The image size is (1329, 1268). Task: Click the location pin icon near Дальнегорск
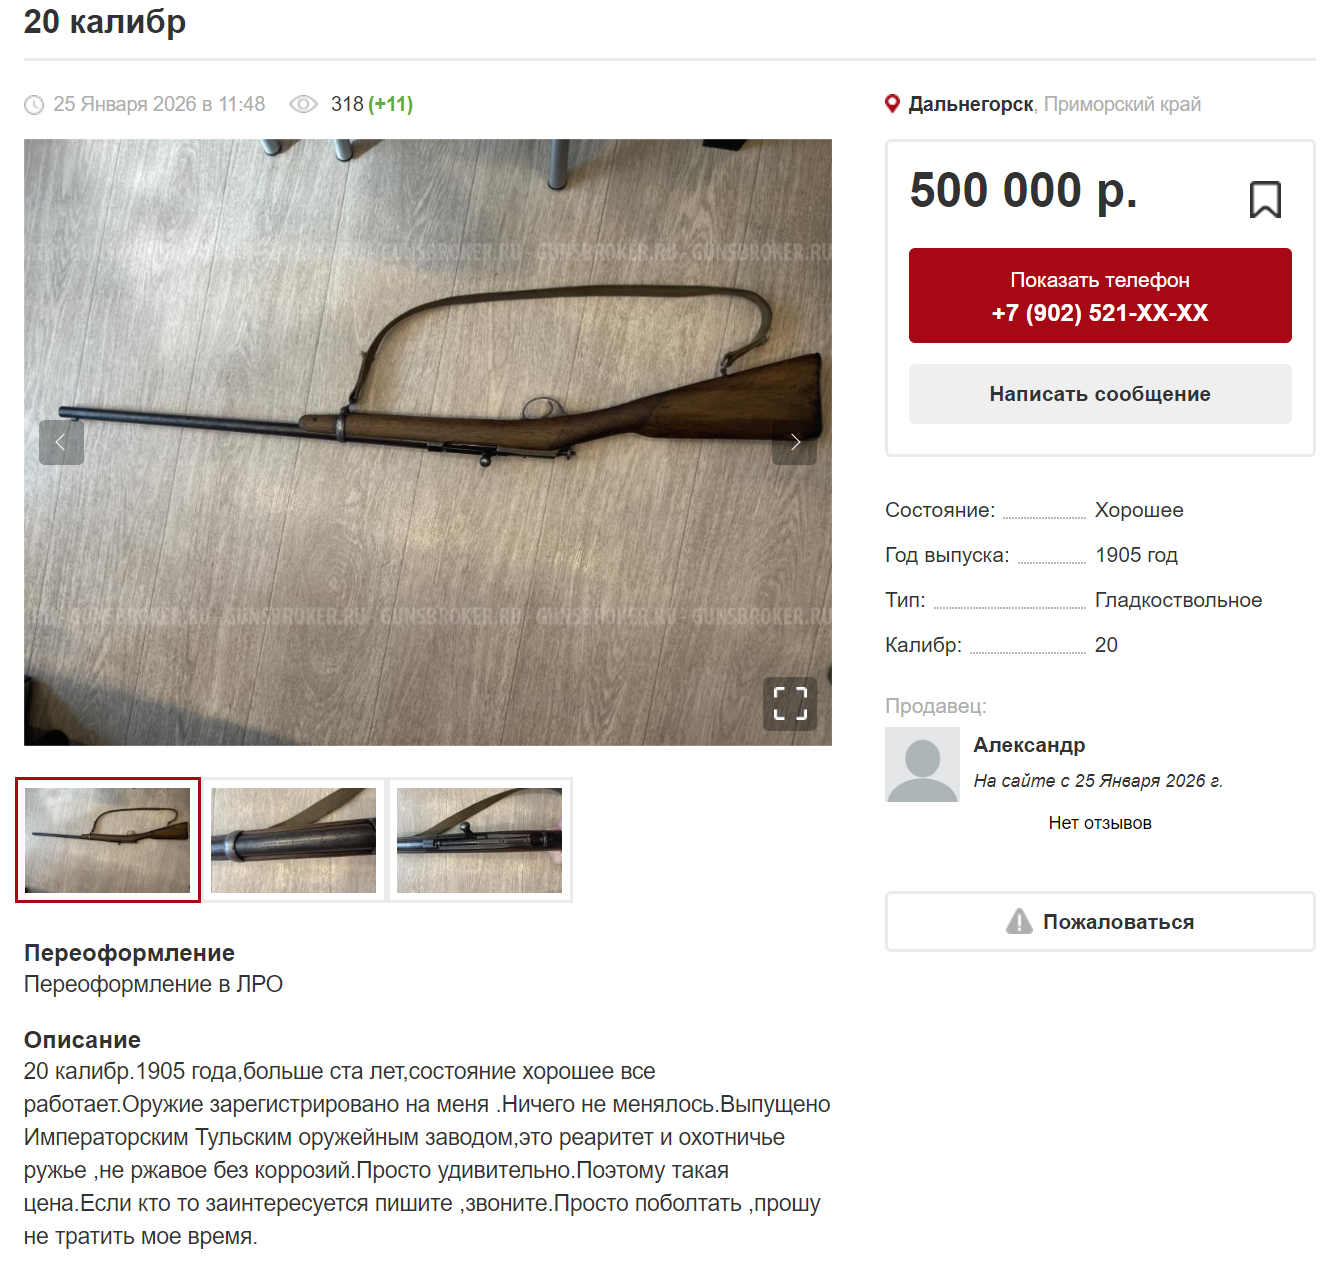pyautogui.click(x=893, y=104)
